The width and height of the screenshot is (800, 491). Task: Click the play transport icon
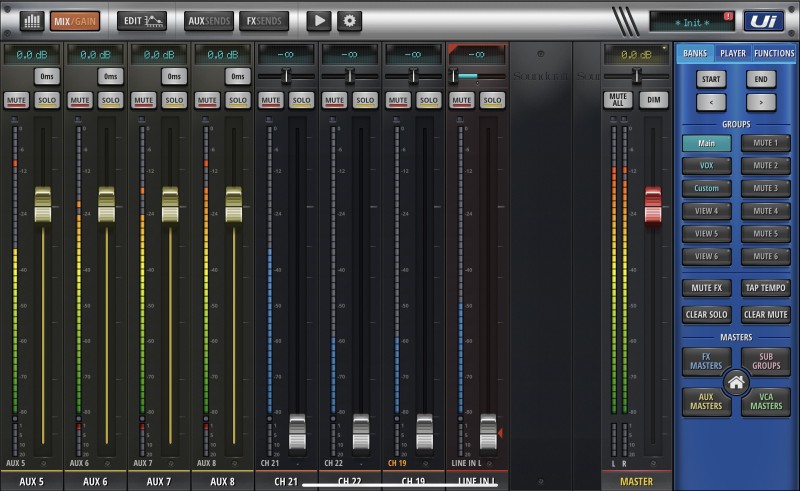coord(318,20)
